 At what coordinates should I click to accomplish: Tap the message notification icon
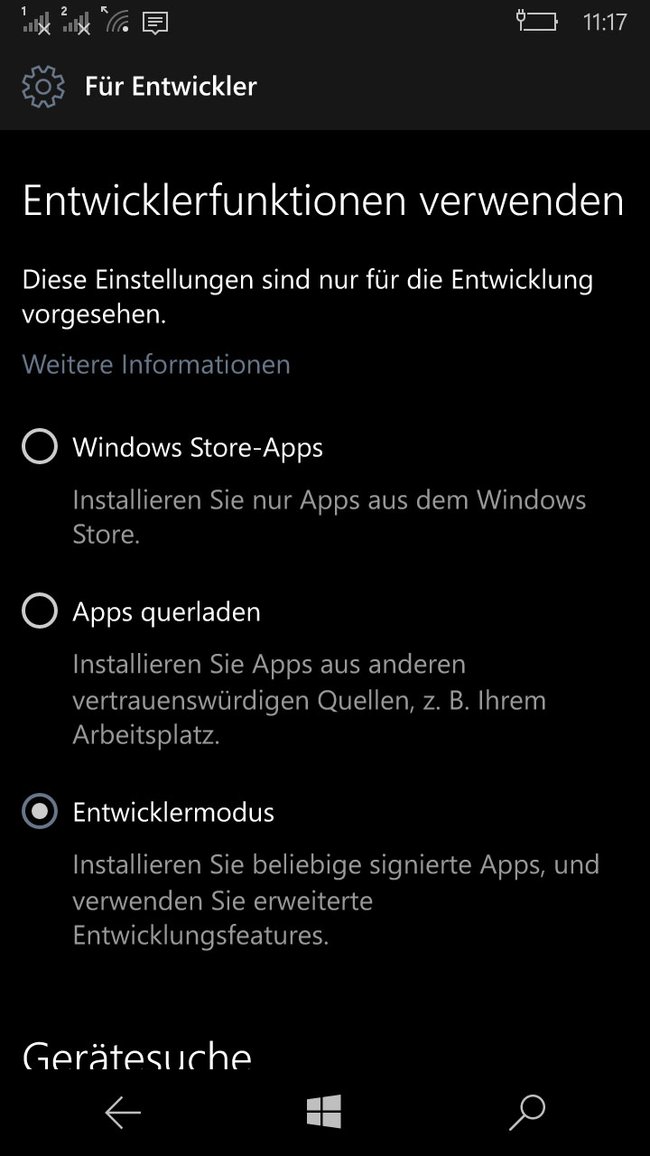click(155, 23)
